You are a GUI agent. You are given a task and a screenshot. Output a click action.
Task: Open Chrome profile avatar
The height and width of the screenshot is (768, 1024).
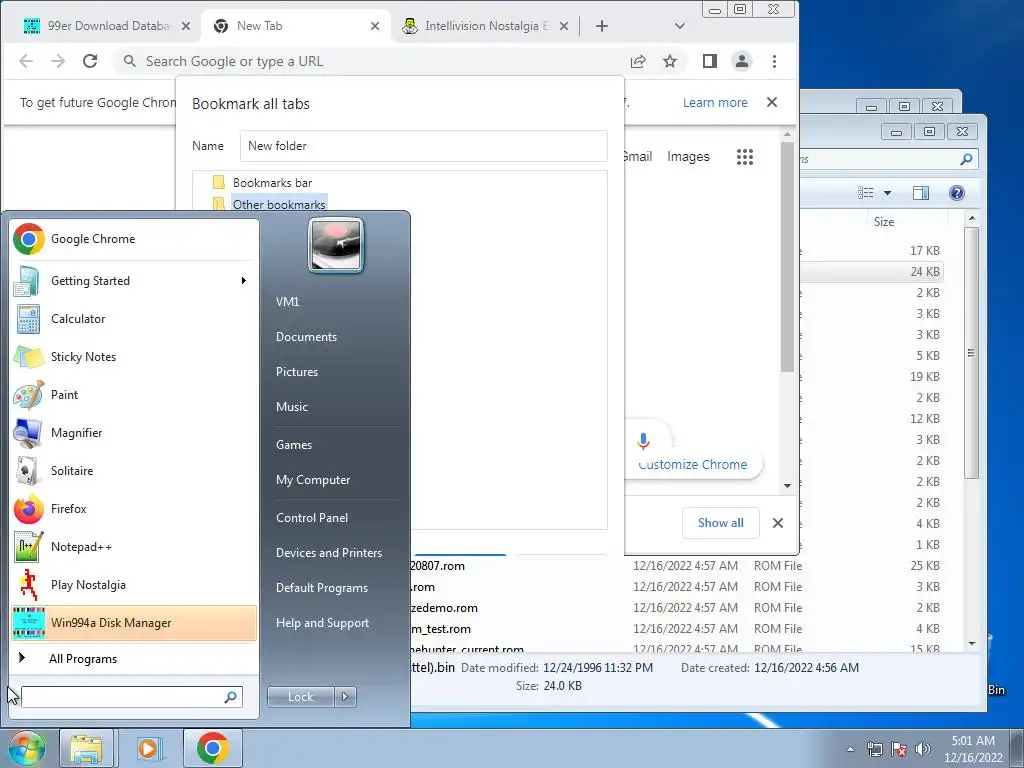coord(742,61)
